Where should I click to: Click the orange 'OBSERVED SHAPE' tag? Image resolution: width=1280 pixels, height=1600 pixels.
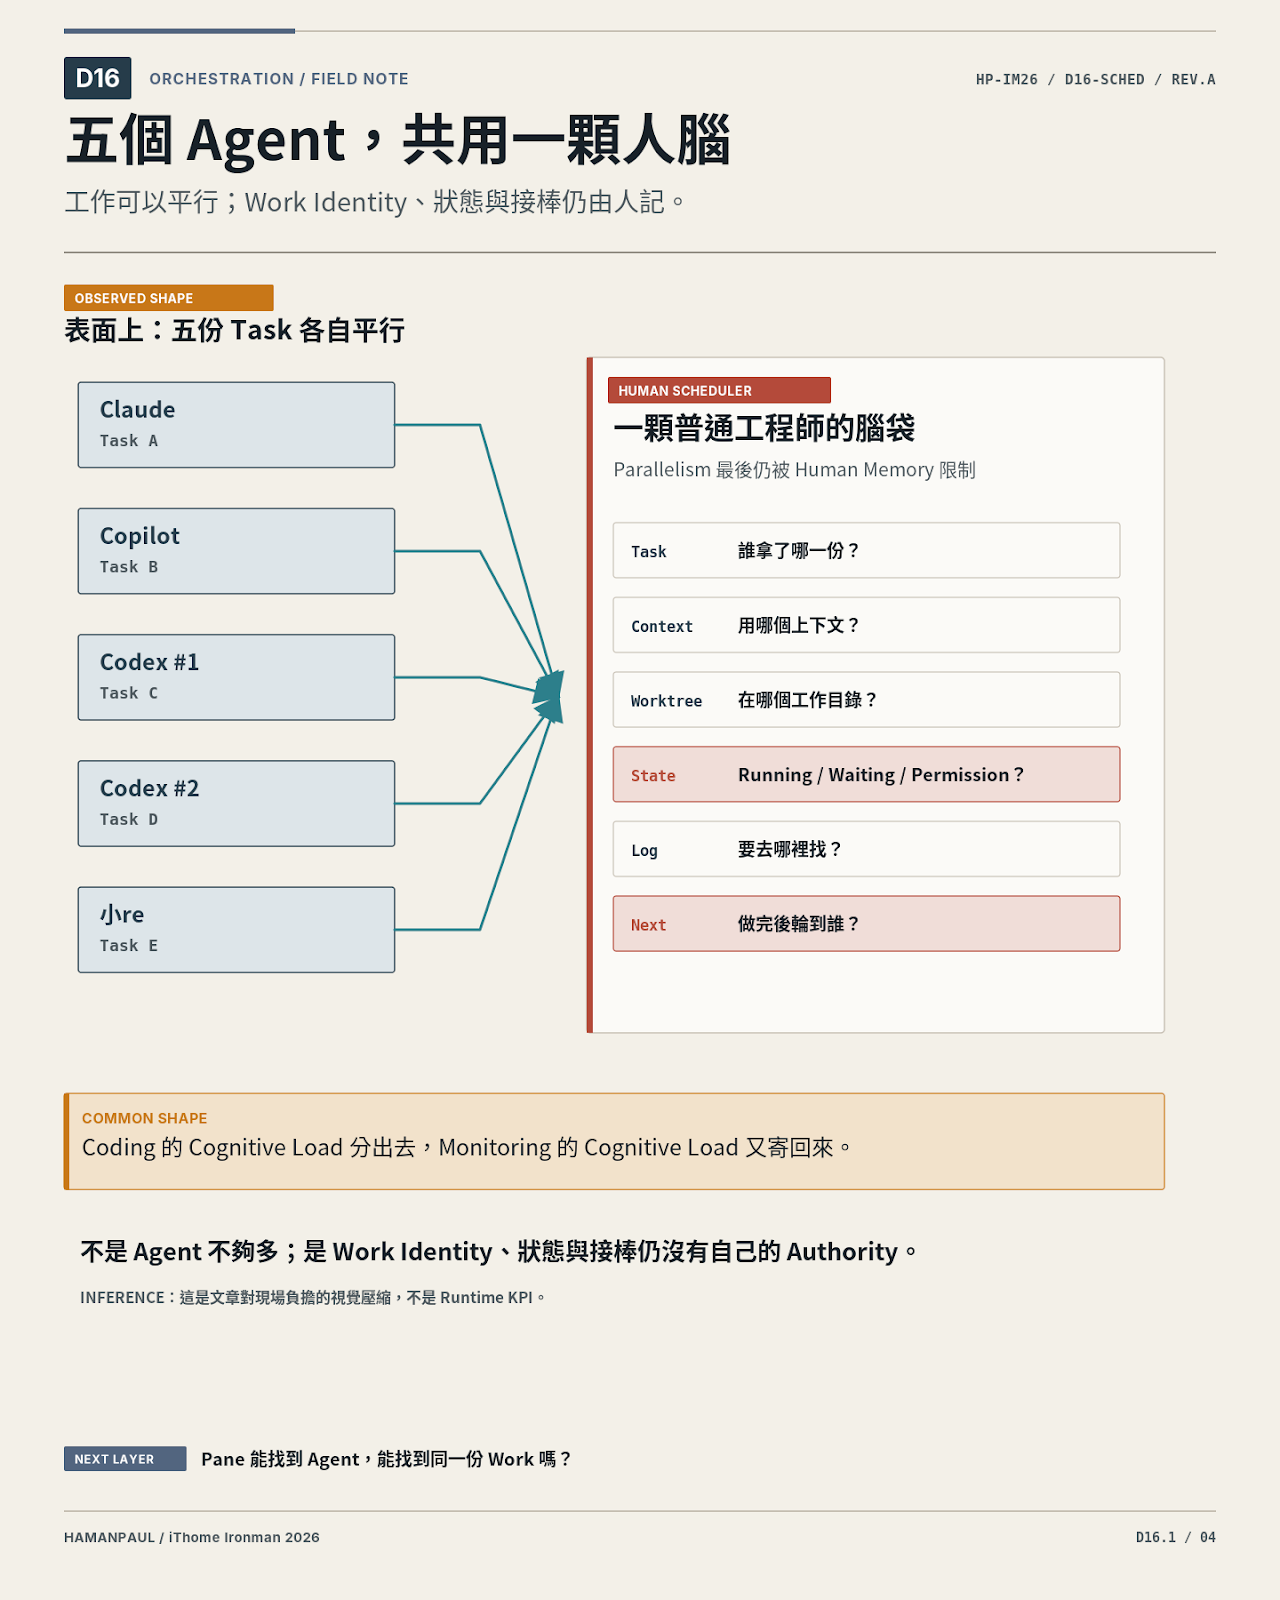[x=168, y=298]
